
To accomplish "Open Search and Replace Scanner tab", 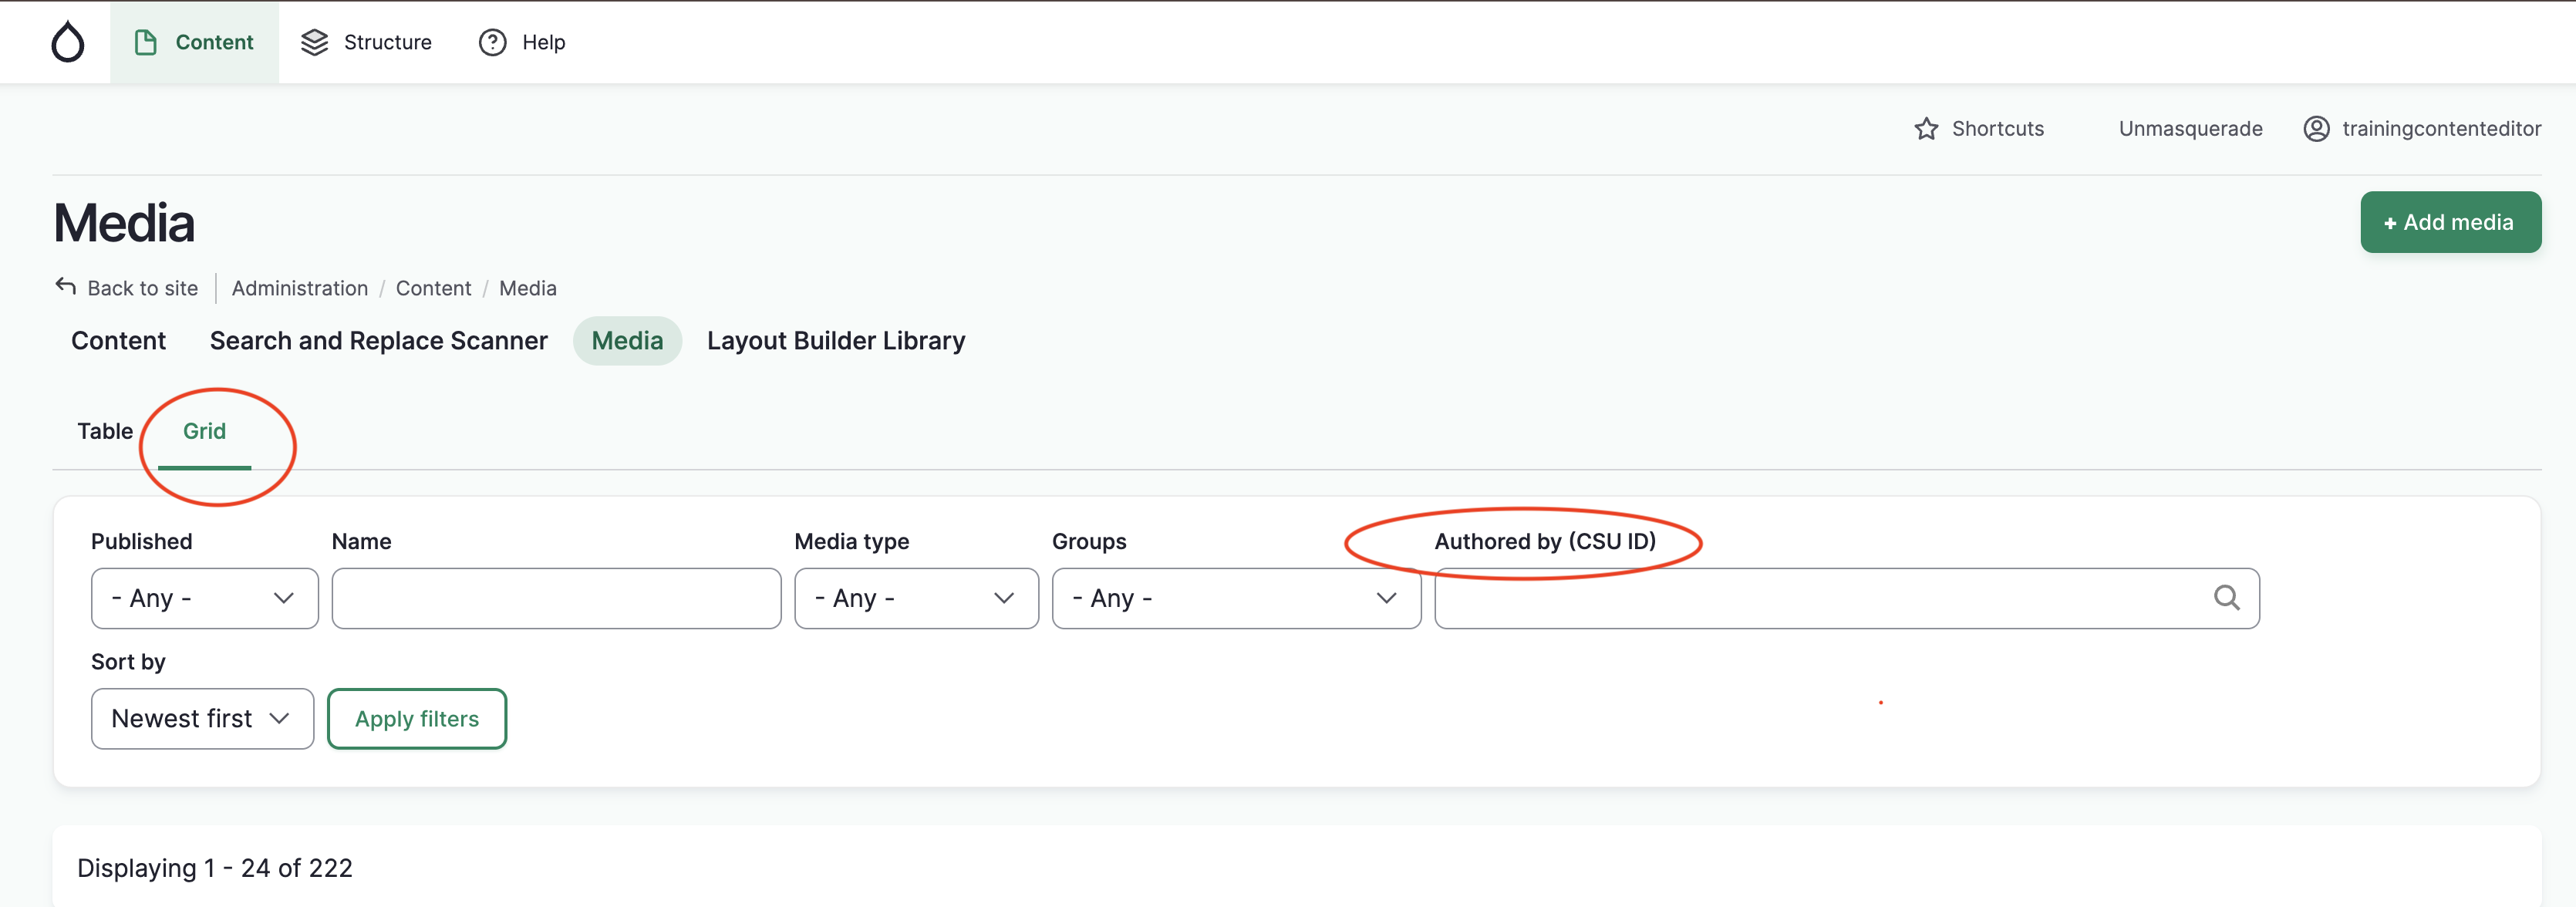I will pos(378,341).
